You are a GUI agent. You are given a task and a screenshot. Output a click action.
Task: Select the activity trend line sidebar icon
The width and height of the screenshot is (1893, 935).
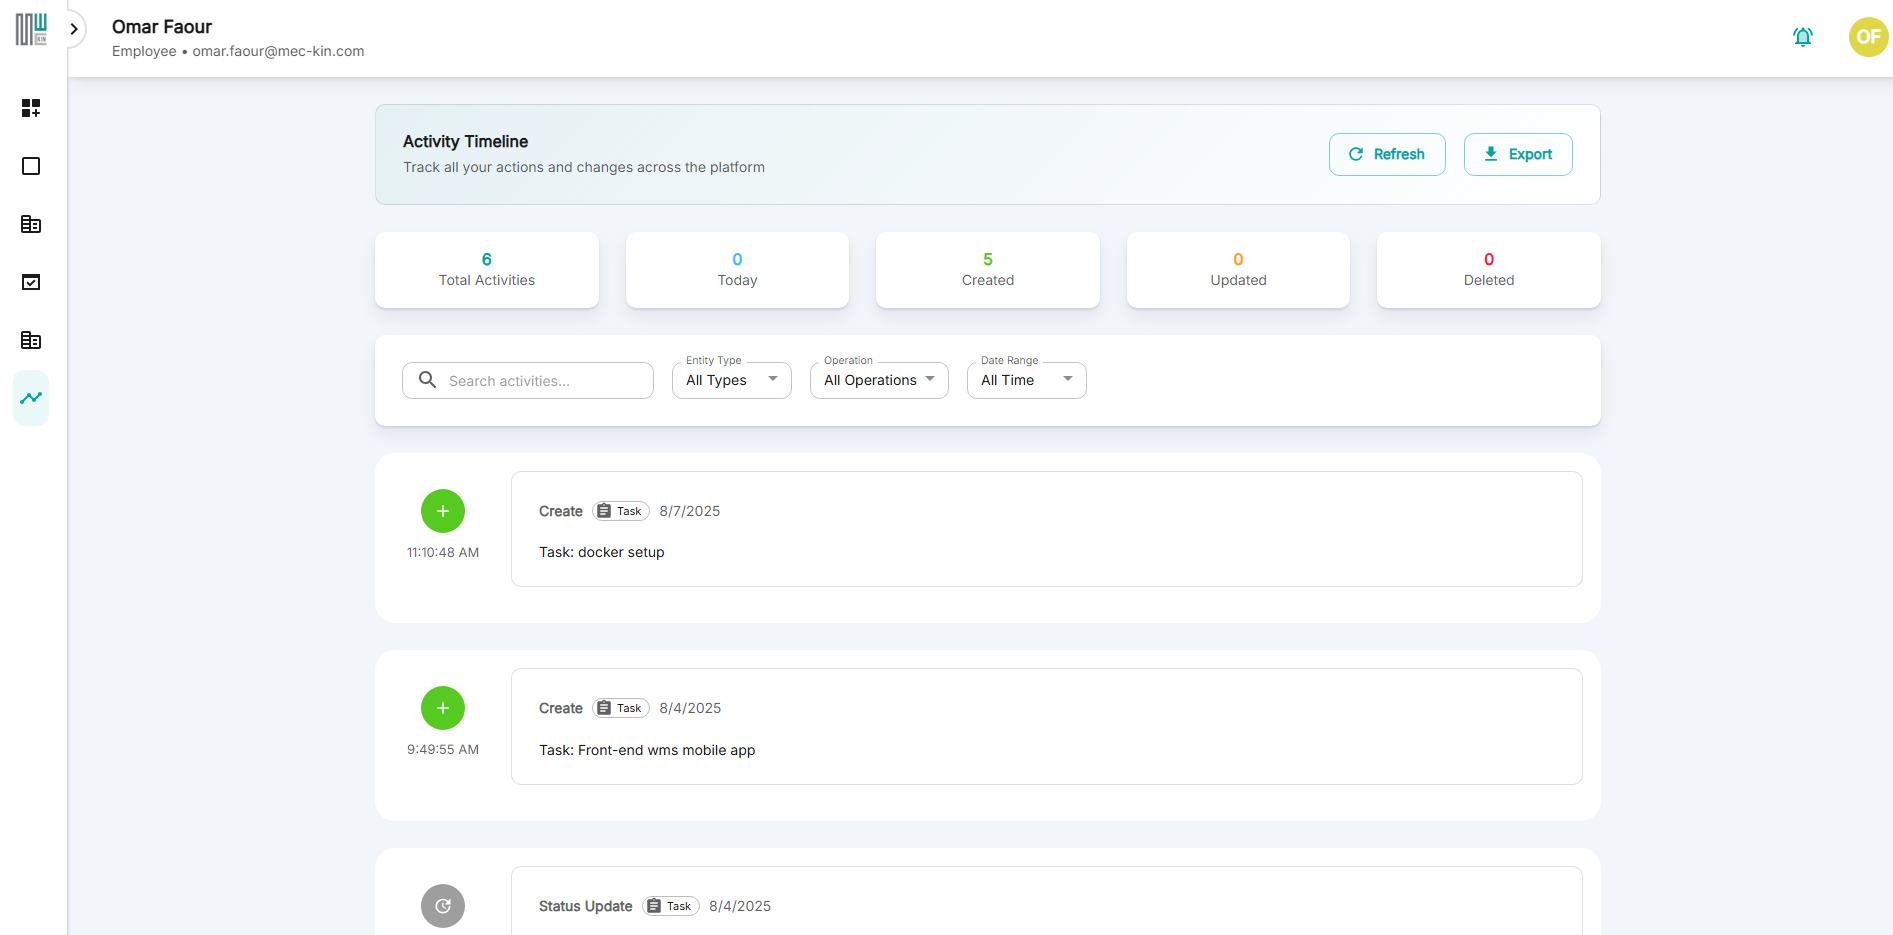(x=31, y=398)
